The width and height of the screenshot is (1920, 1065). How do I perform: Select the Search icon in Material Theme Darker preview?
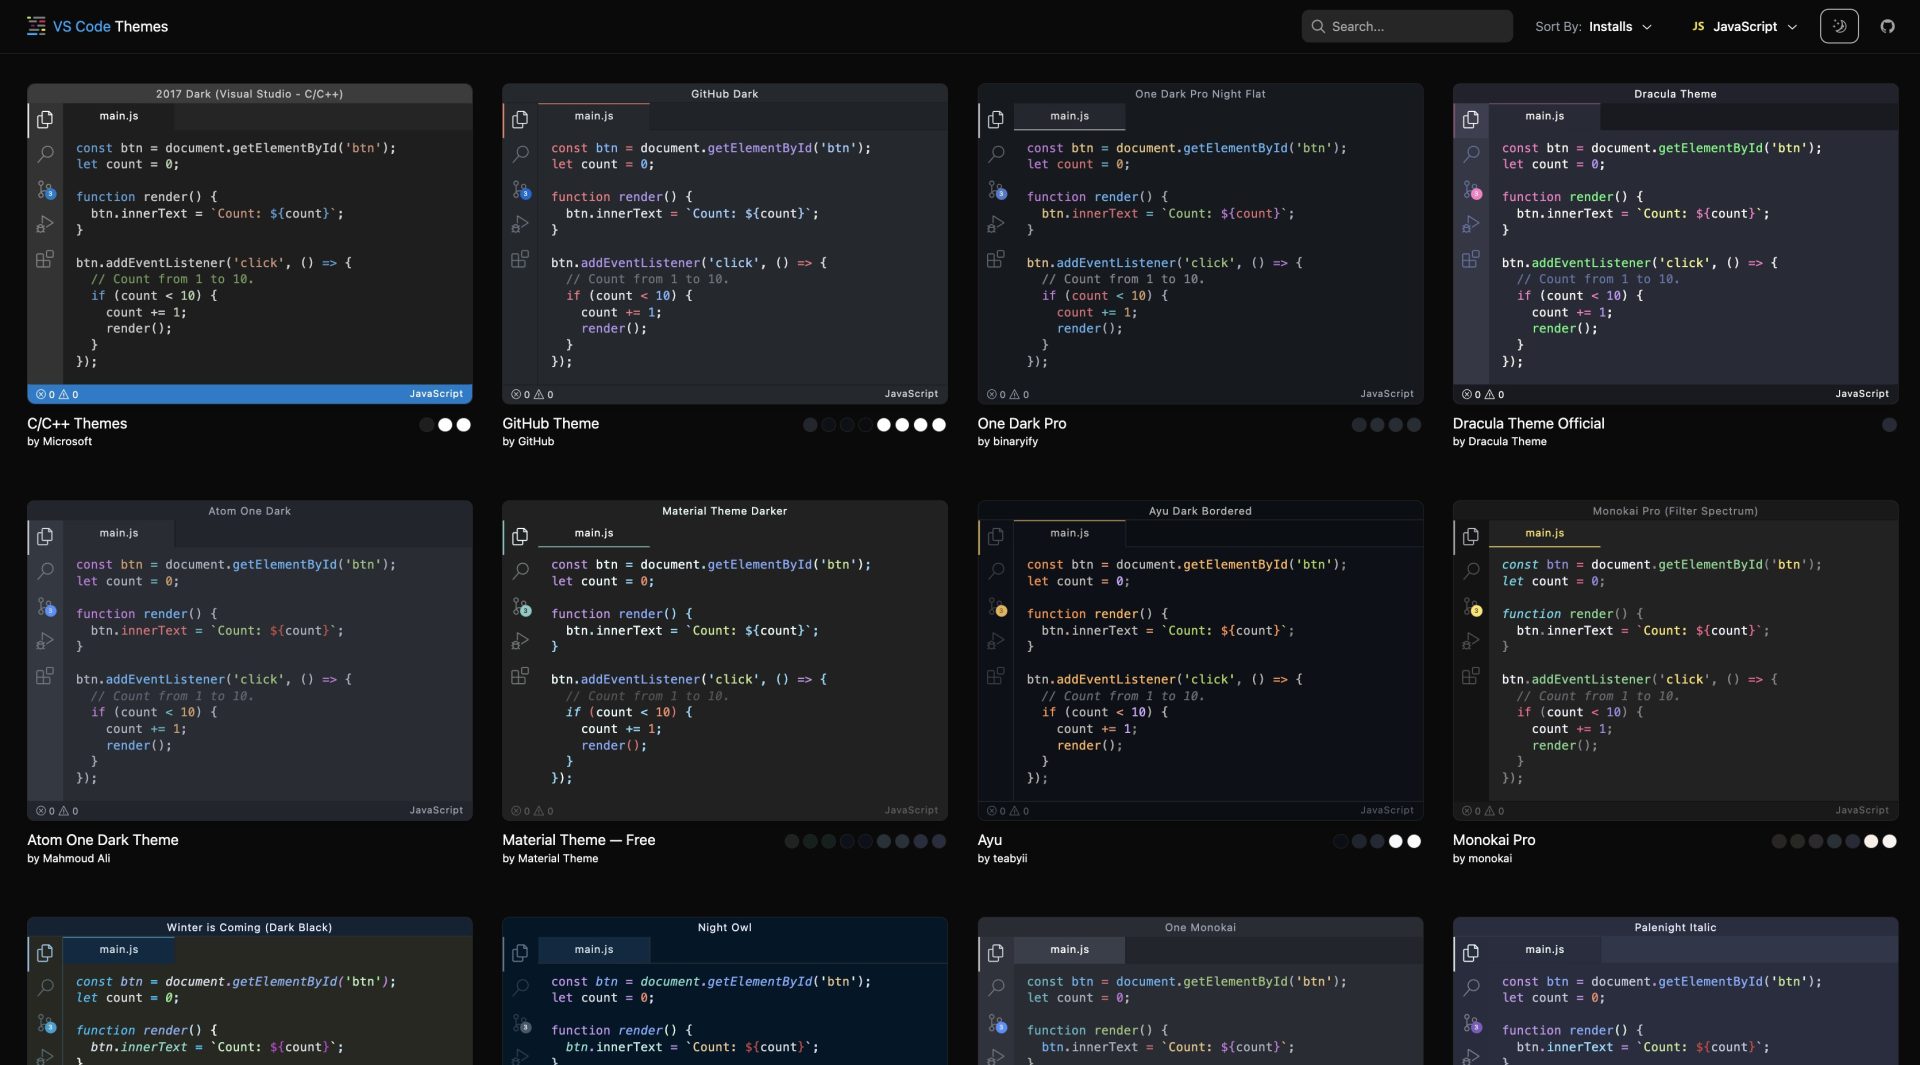(521, 571)
